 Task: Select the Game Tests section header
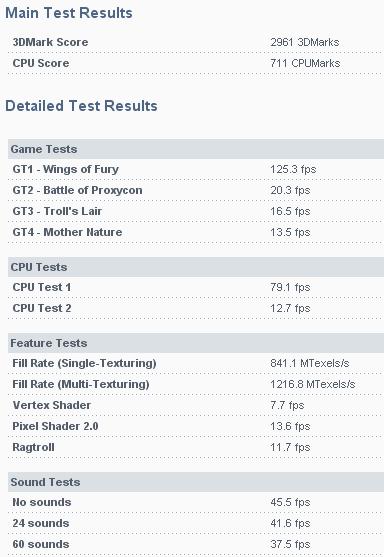(x=196, y=149)
